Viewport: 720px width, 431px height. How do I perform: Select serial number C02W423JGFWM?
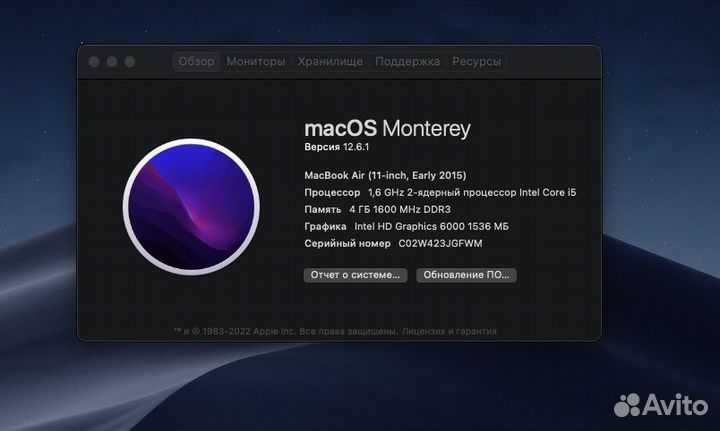pos(440,243)
